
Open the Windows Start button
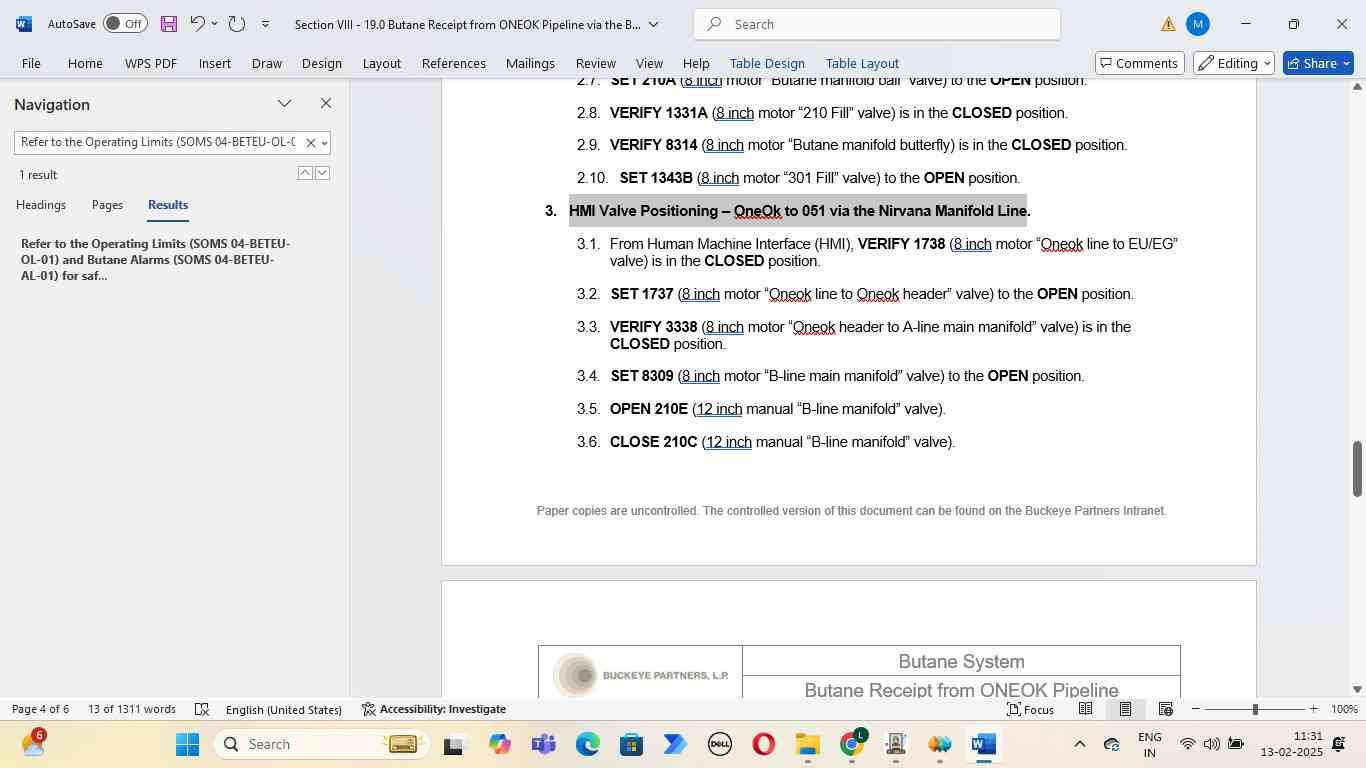[188, 744]
